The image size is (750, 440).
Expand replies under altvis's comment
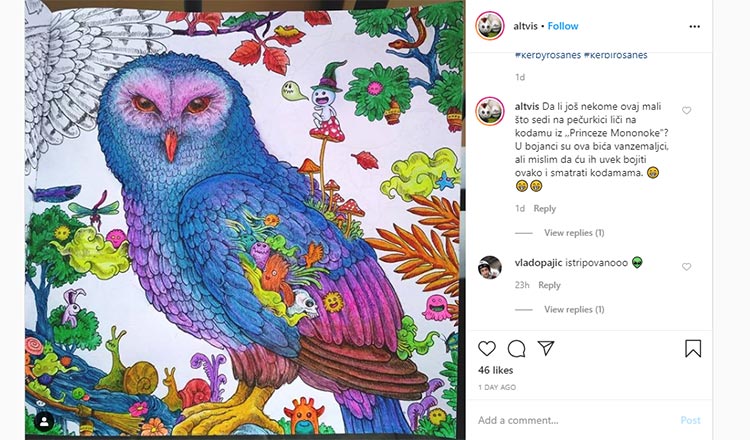point(573,233)
